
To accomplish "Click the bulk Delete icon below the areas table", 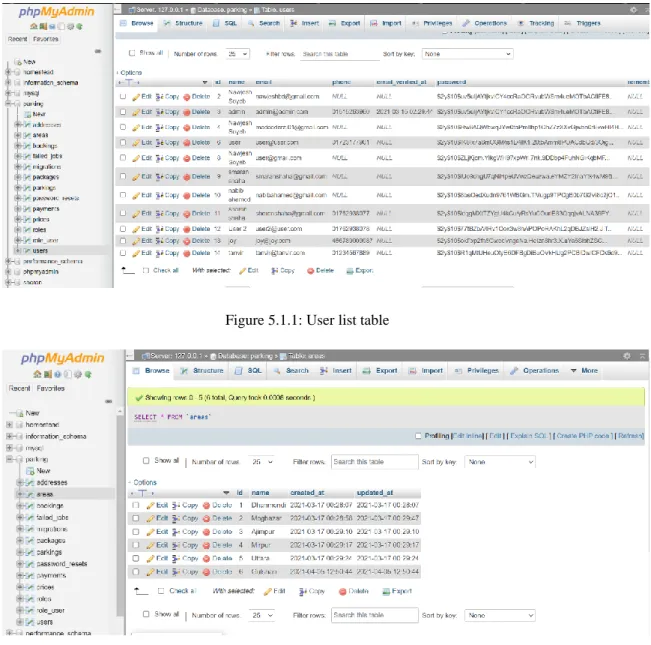I will (x=343, y=591).
